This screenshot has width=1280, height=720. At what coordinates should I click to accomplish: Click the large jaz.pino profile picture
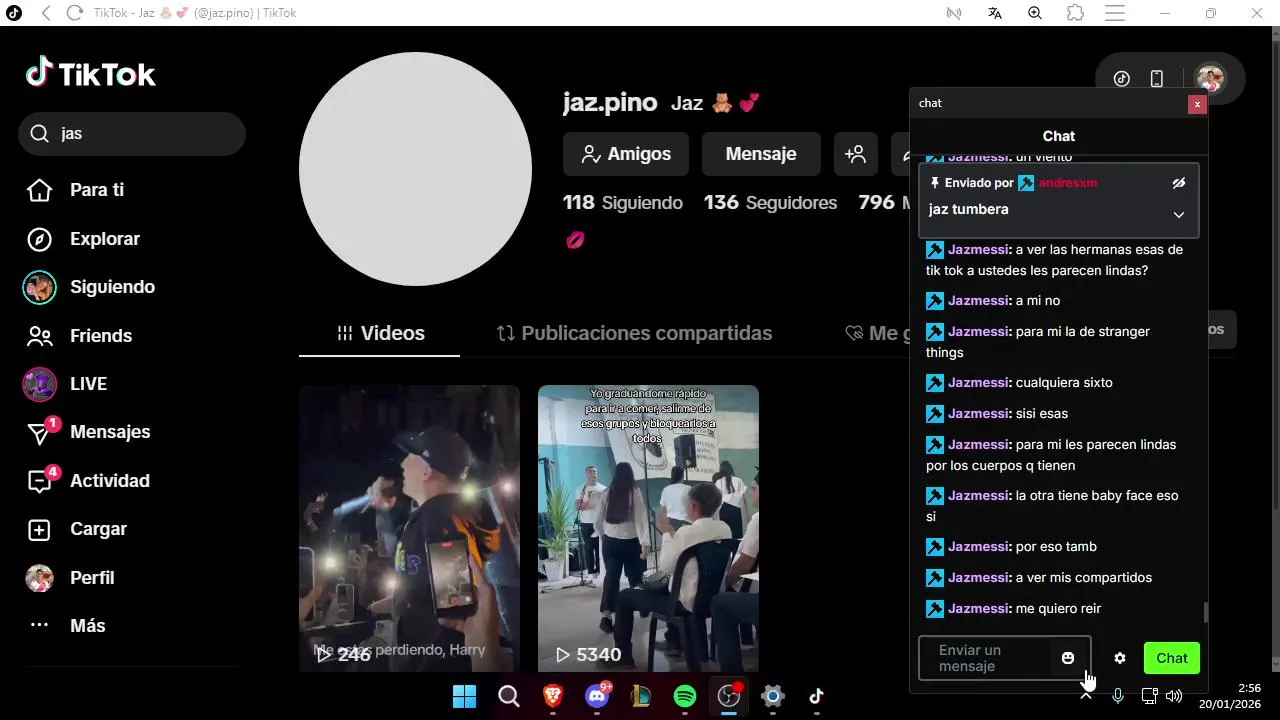click(415, 169)
